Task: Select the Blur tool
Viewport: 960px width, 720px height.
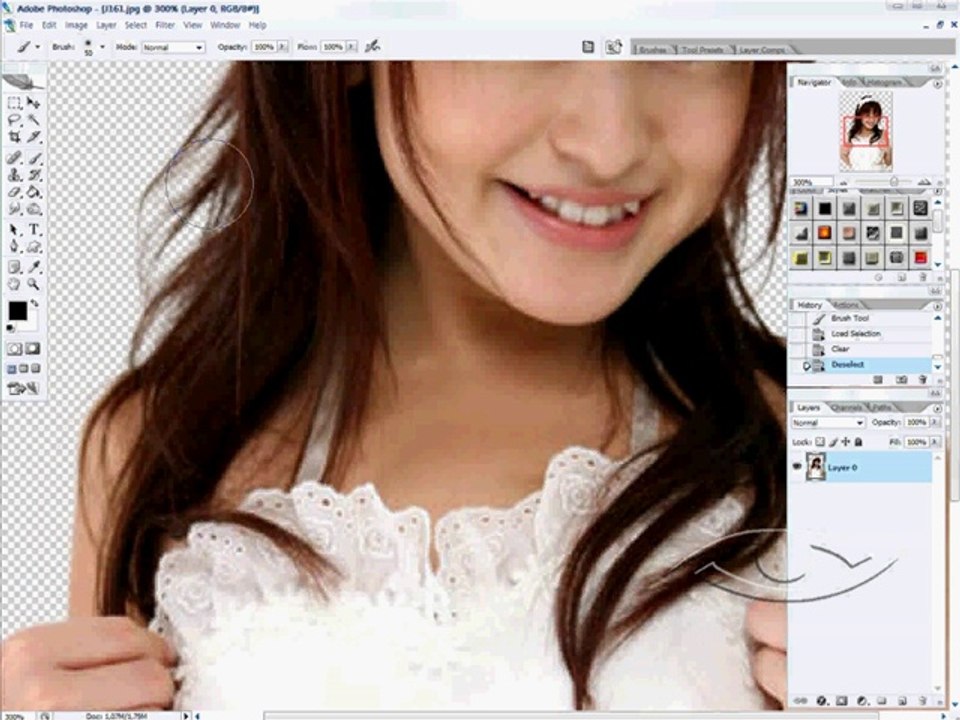Action: tap(14, 209)
